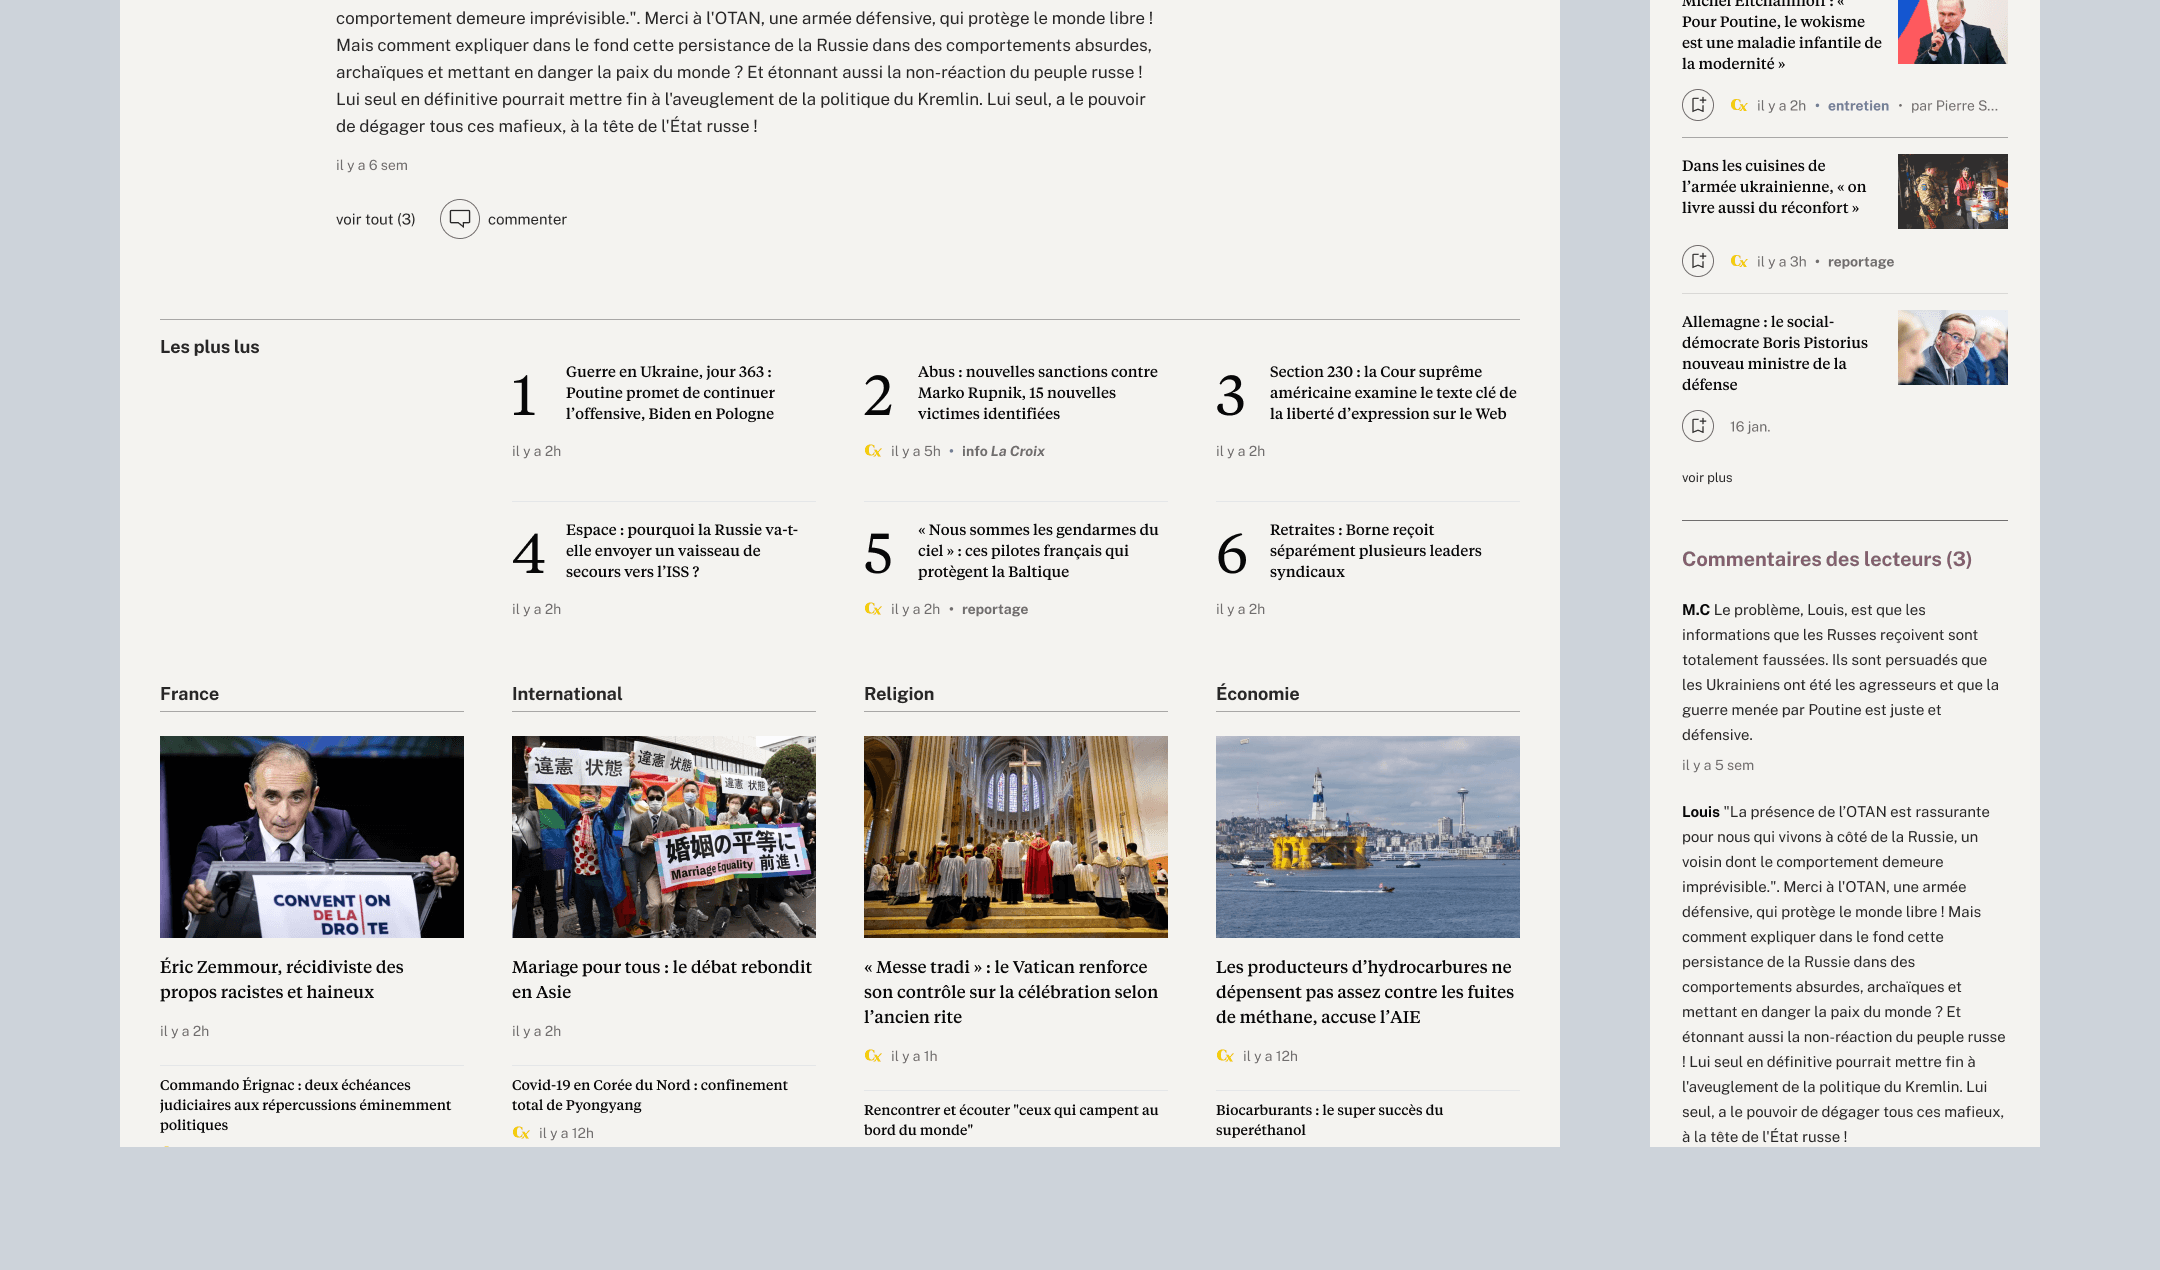Open Boris Pistorius thumbnail
2160x1270 pixels.
pos(1953,347)
